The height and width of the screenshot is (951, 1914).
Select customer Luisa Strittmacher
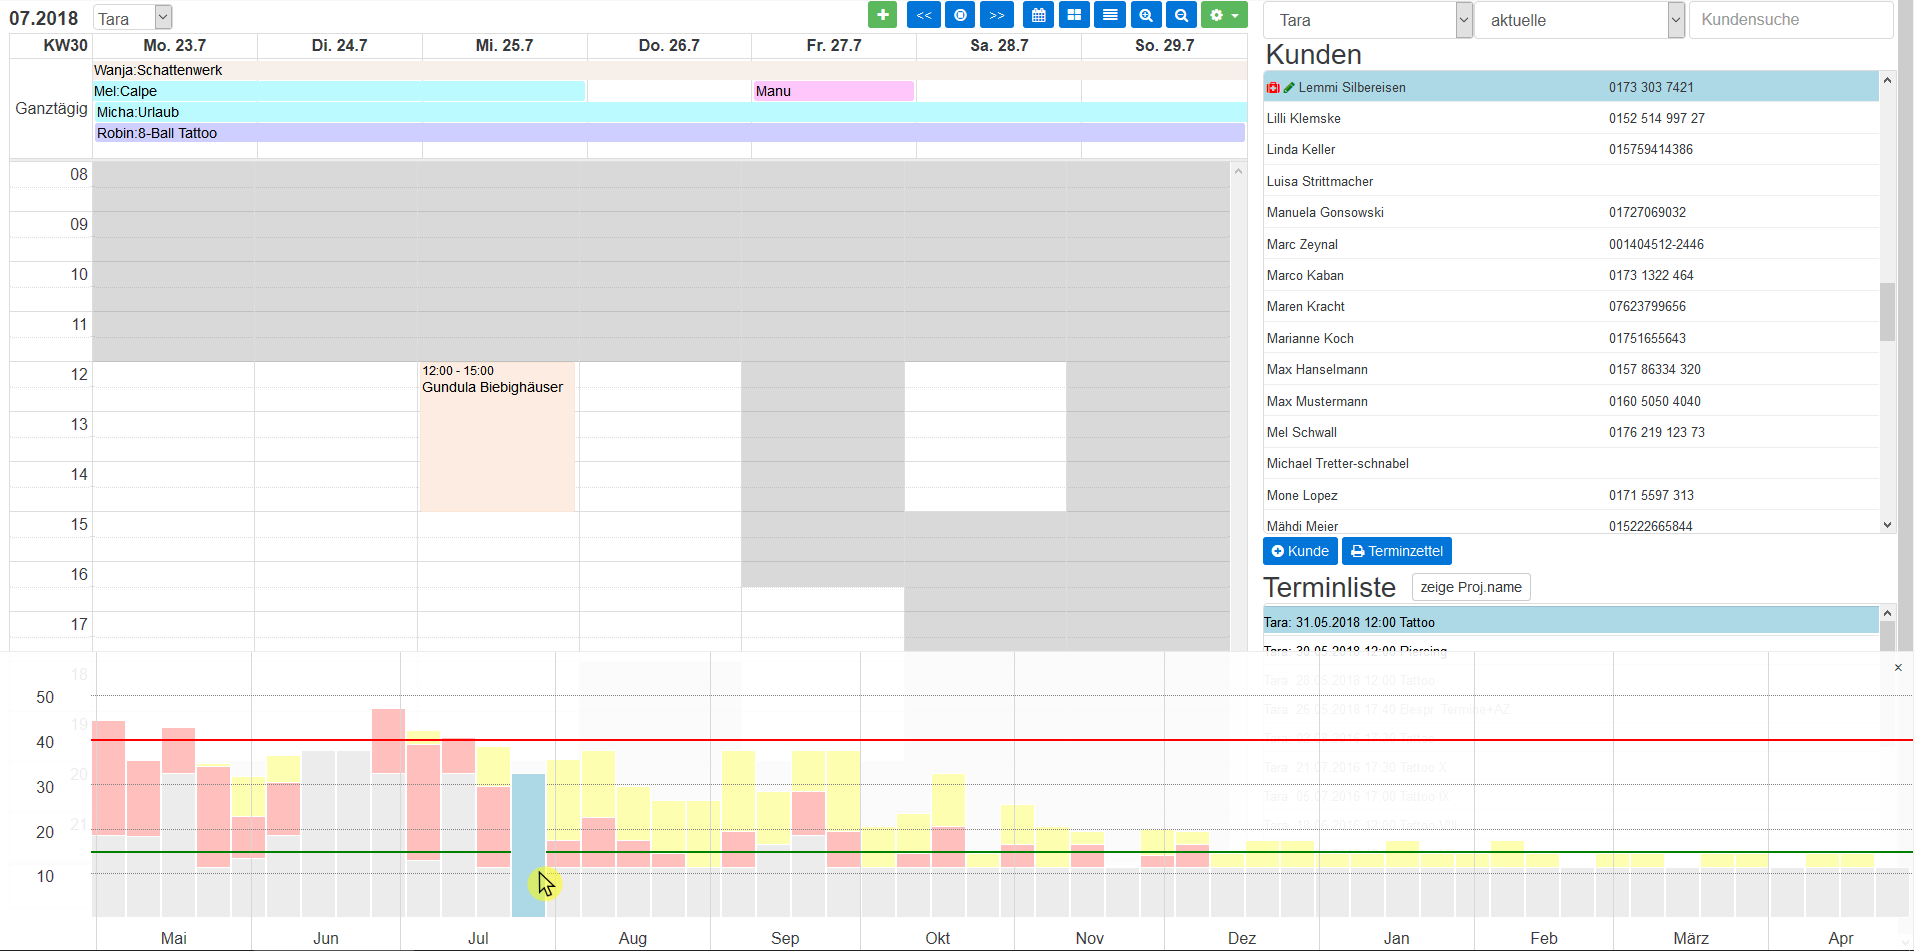point(1571,181)
